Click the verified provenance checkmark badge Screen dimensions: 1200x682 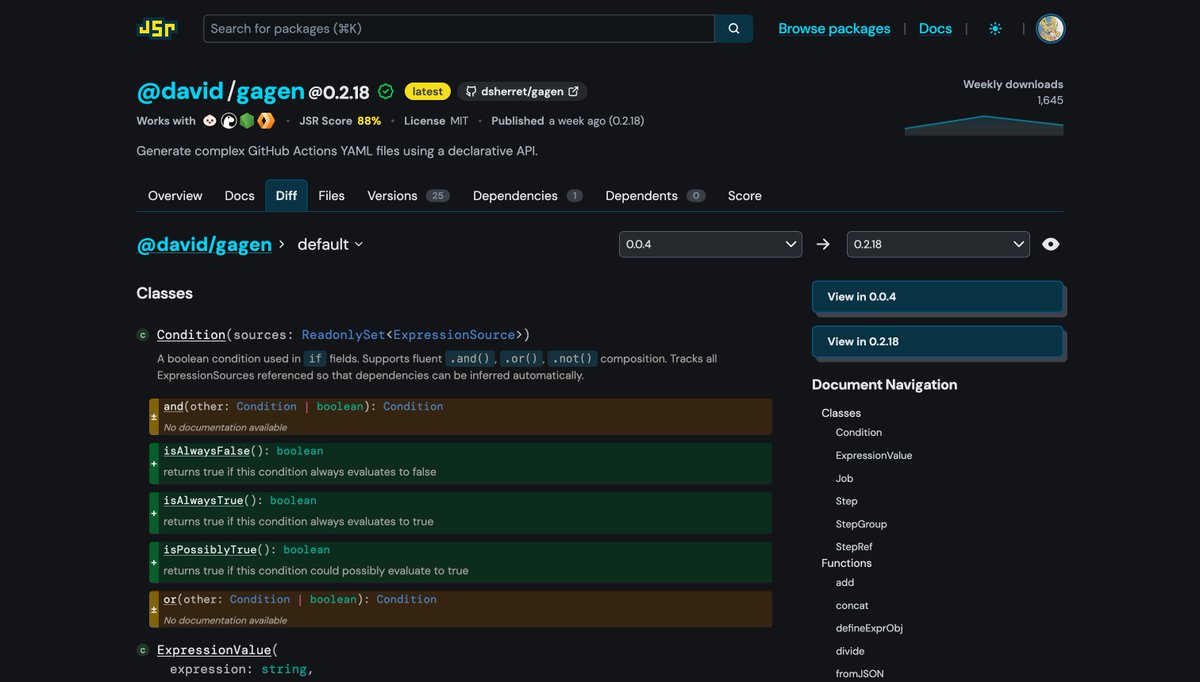(x=386, y=92)
